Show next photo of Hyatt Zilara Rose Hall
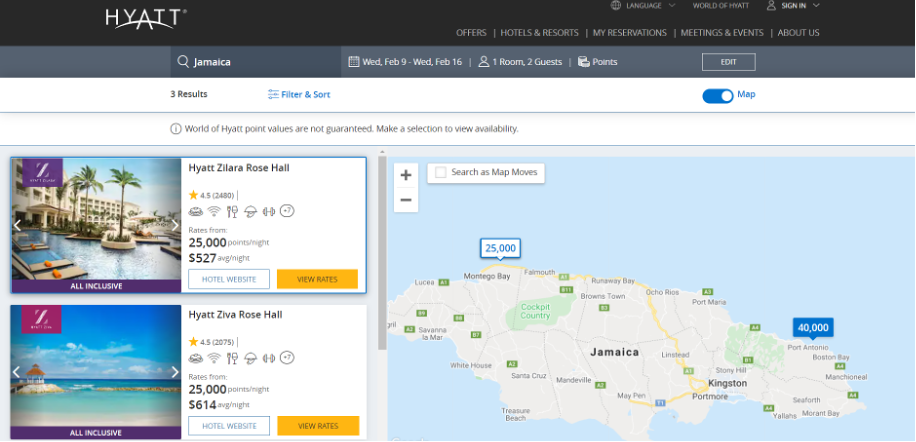Screen dimensions: 916x442 175,225
